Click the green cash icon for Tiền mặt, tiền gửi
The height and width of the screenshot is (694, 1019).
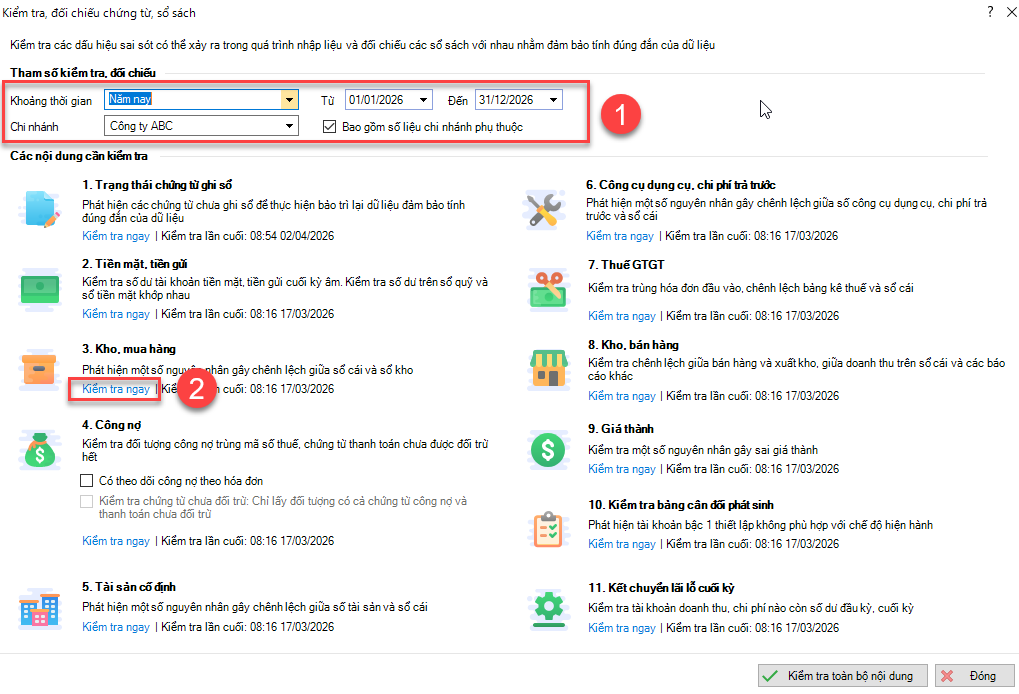click(x=40, y=290)
